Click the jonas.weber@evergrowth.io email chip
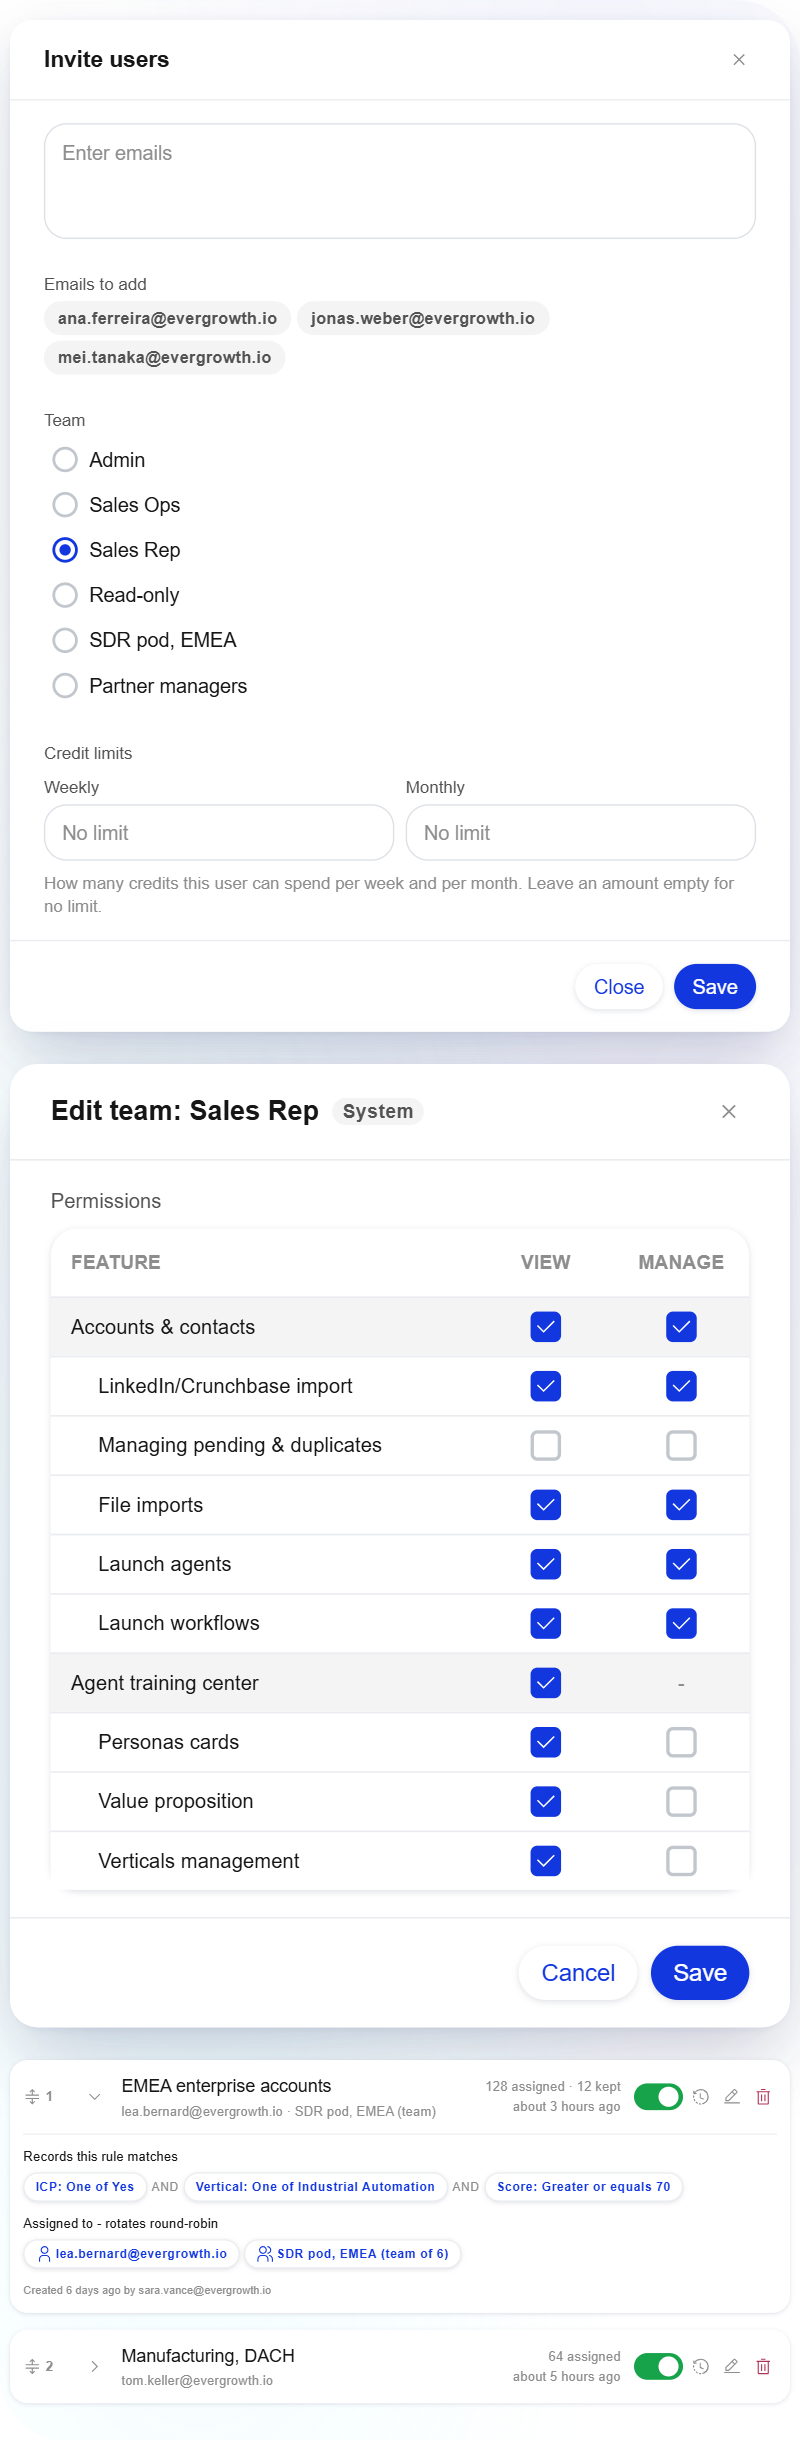 (423, 318)
